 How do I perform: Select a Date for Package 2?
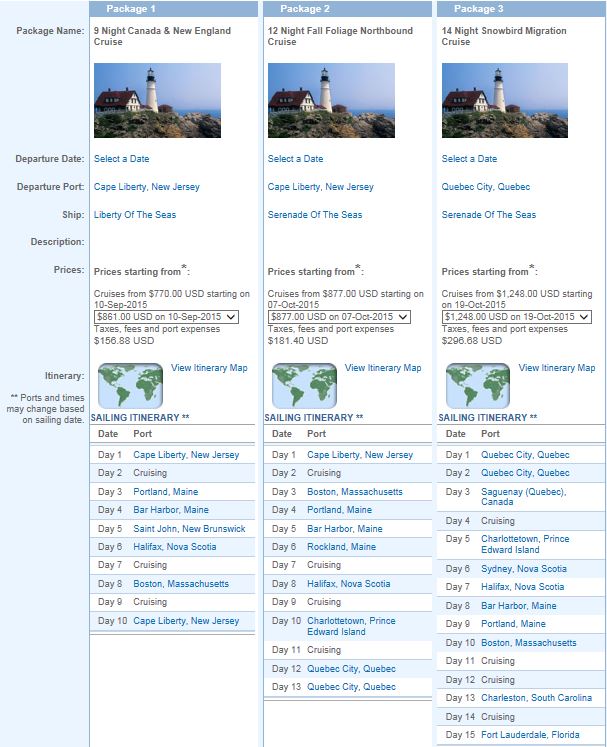coord(295,159)
